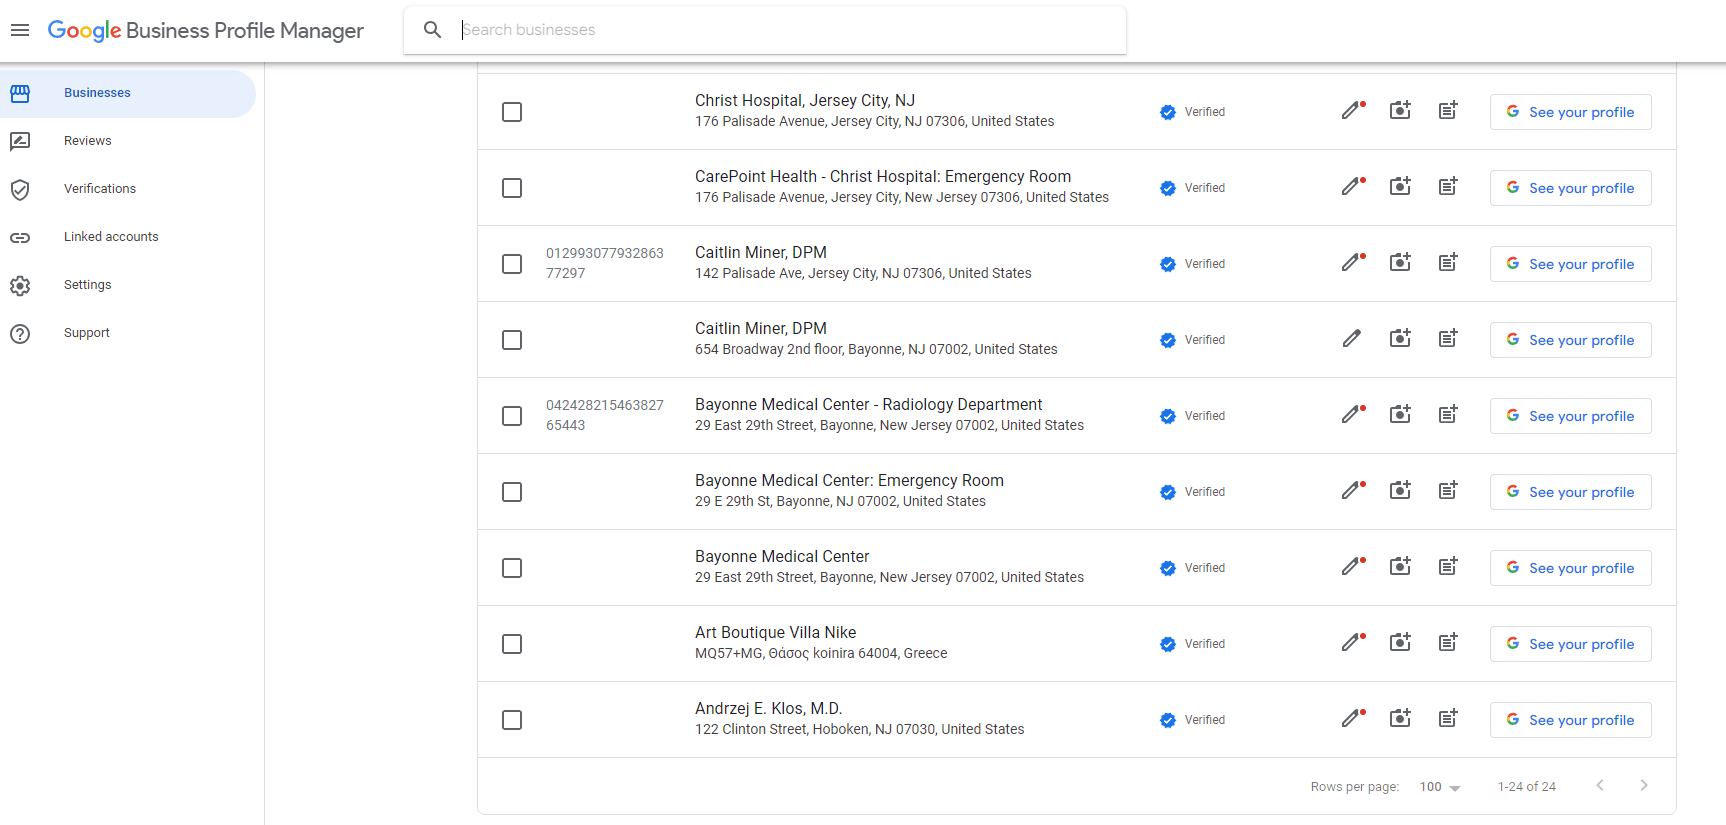The image size is (1726, 825).
Task: Click address 122 Clinton Street, Hoboken
Action: [860, 729]
